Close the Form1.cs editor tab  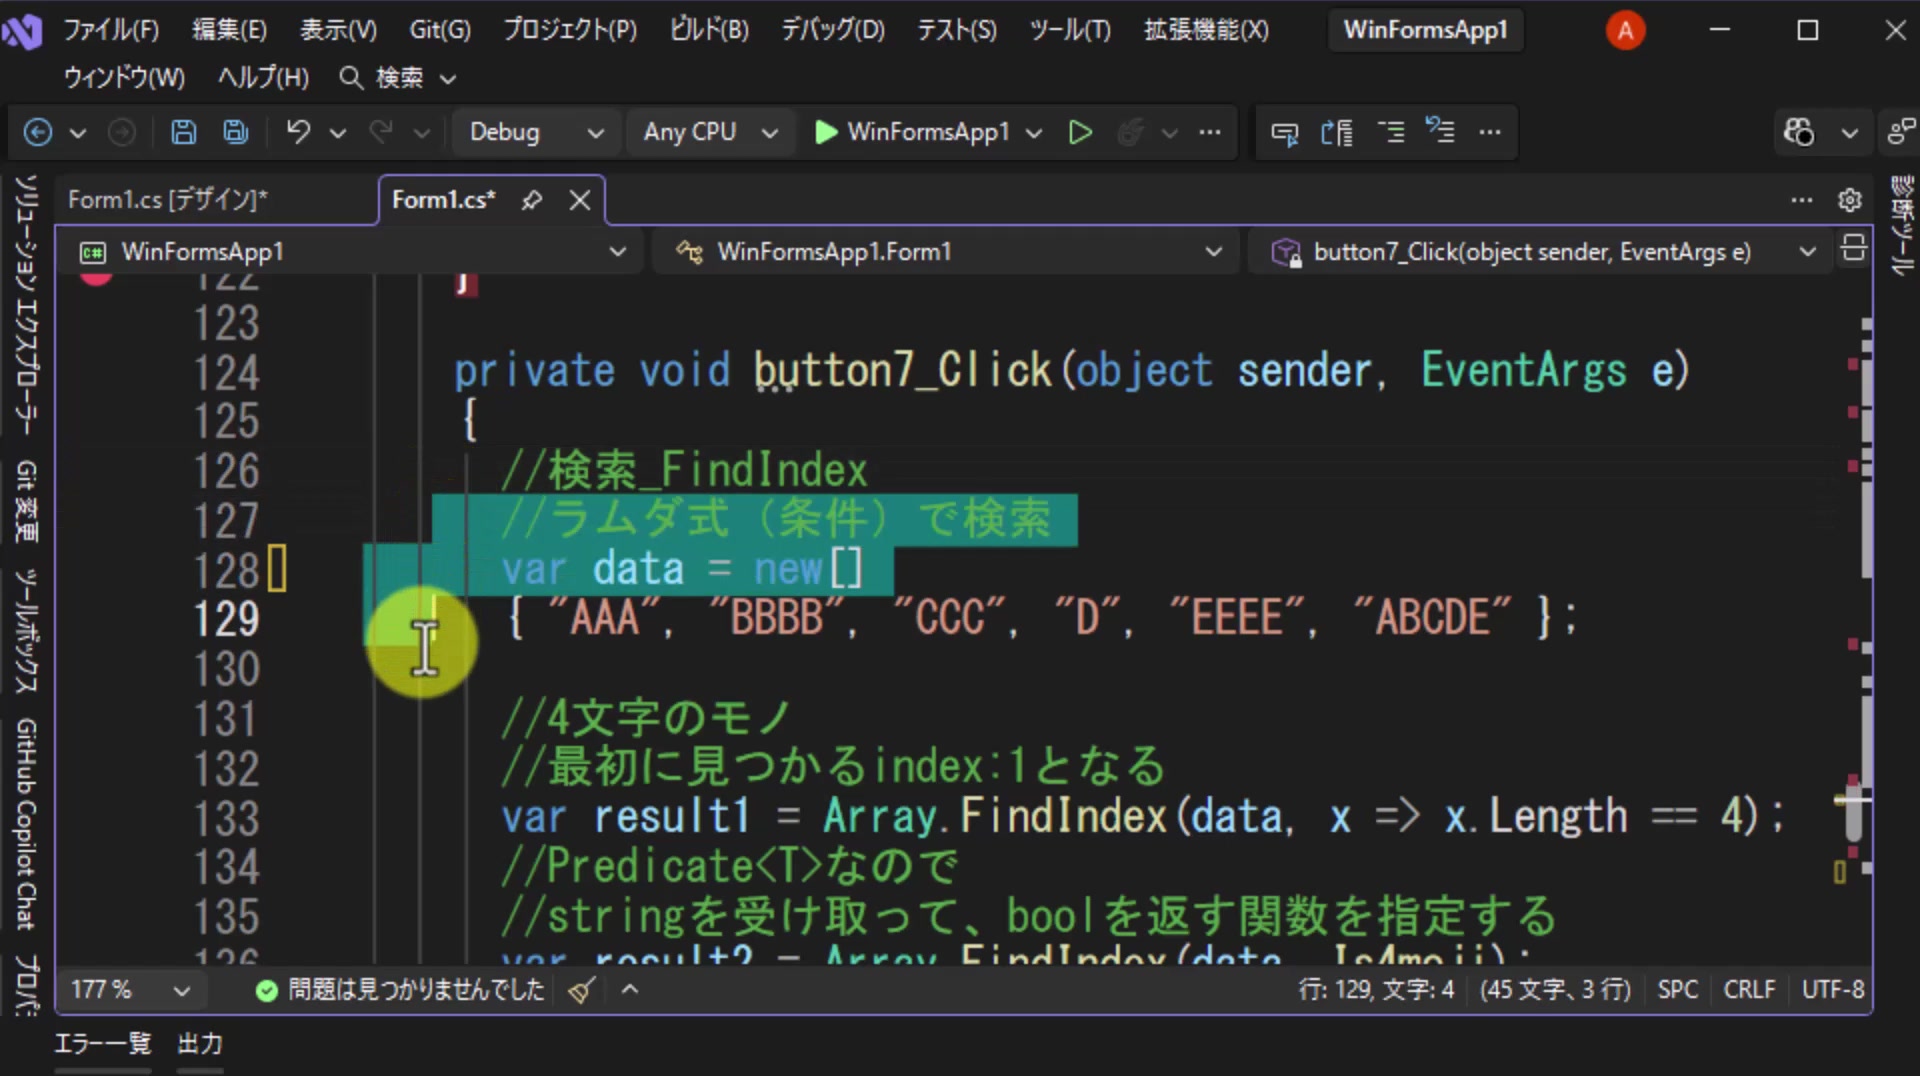point(580,200)
